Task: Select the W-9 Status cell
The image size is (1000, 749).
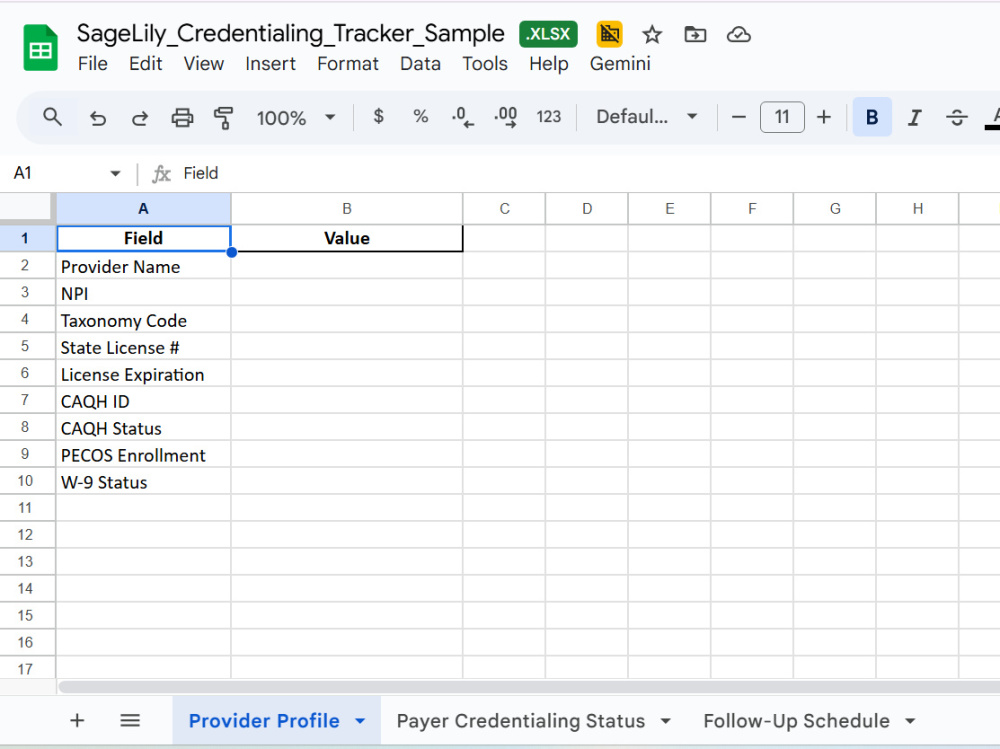Action: point(143,482)
